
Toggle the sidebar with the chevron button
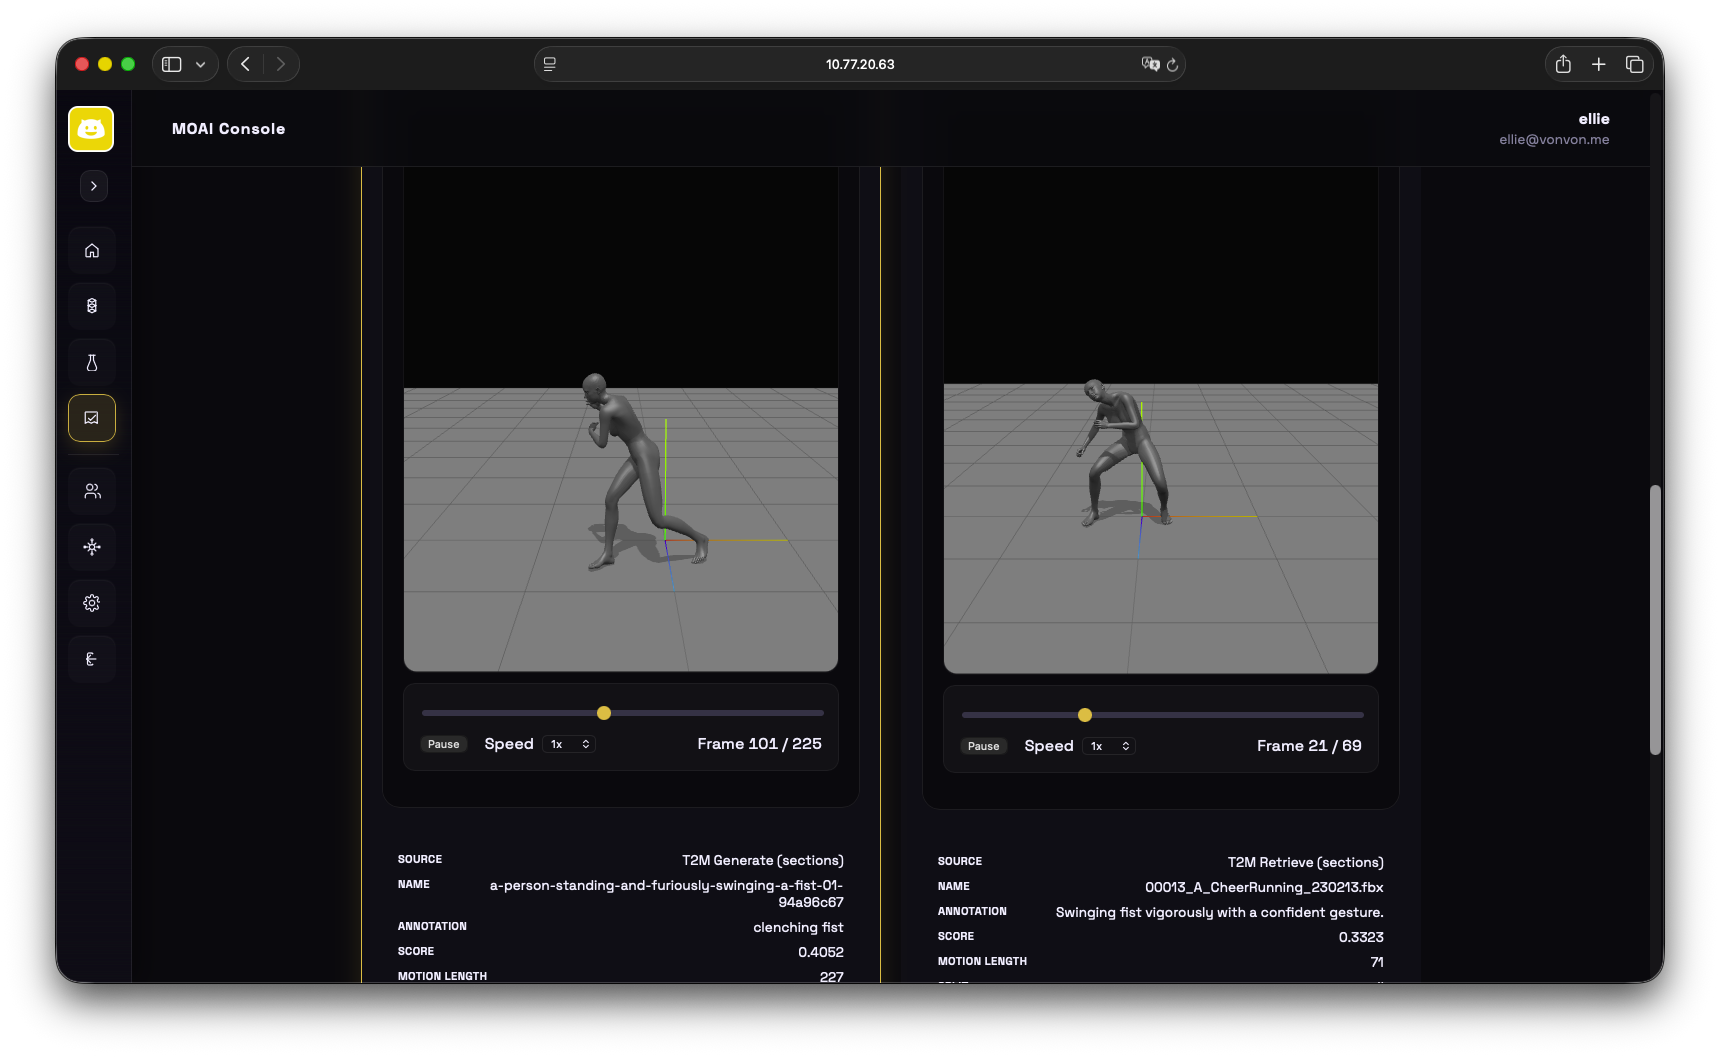93,186
